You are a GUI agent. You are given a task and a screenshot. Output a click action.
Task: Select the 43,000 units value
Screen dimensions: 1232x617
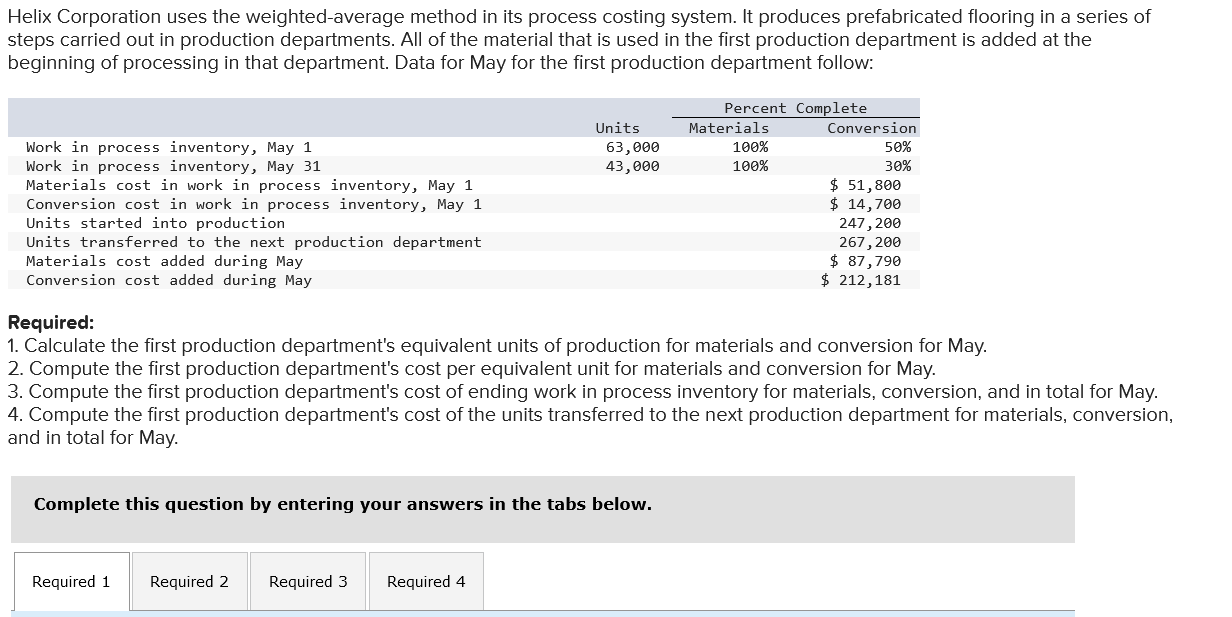click(632, 166)
